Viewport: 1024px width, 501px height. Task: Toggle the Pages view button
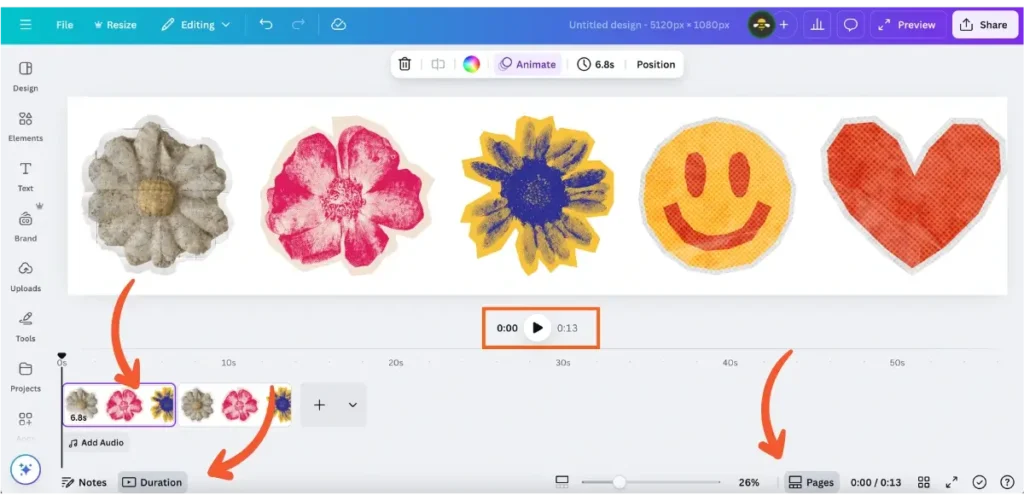coord(811,482)
